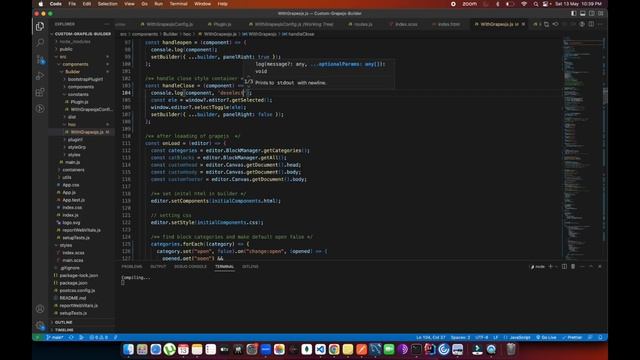This screenshot has height=360, width=640.
Task: Open the notifications bell in status bar
Action: point(600,338)
